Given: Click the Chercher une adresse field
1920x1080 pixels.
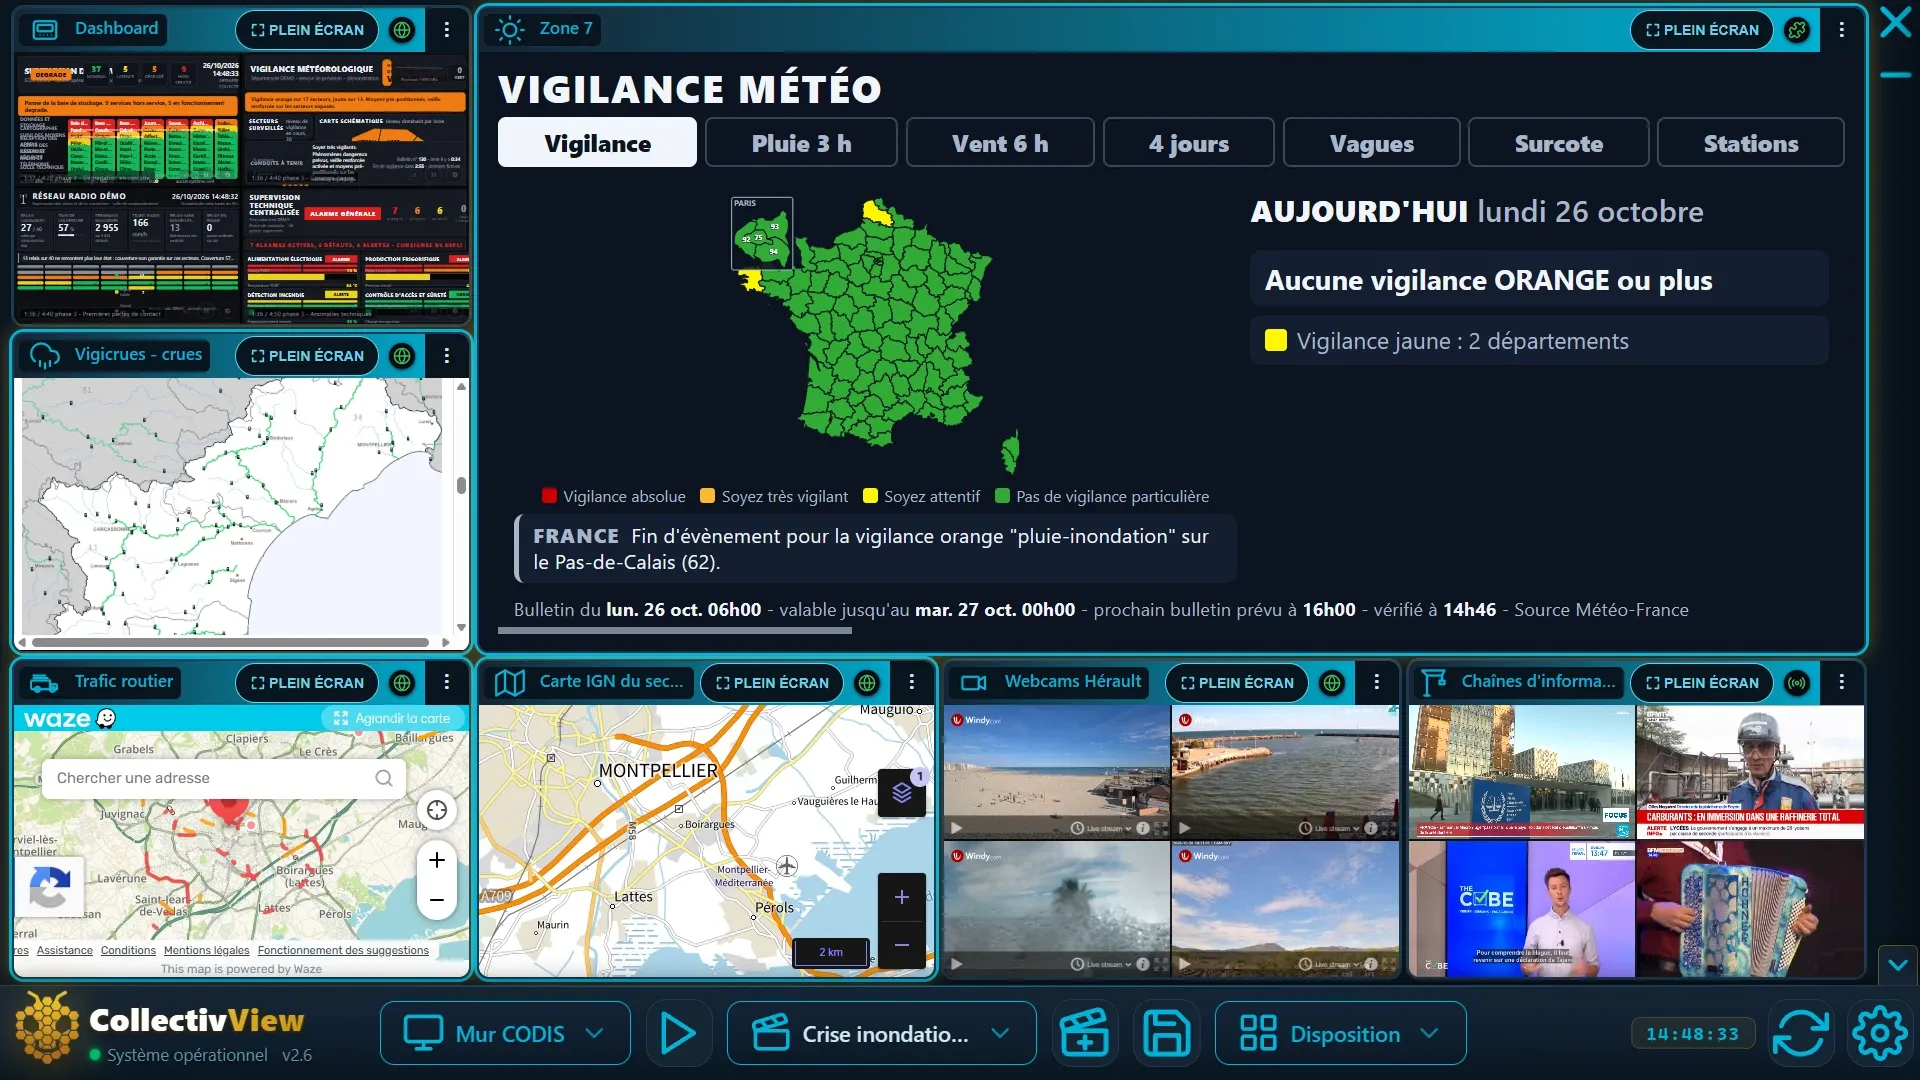Looking at the screenshot, I should pyautogui.click(x=224, y=778).
